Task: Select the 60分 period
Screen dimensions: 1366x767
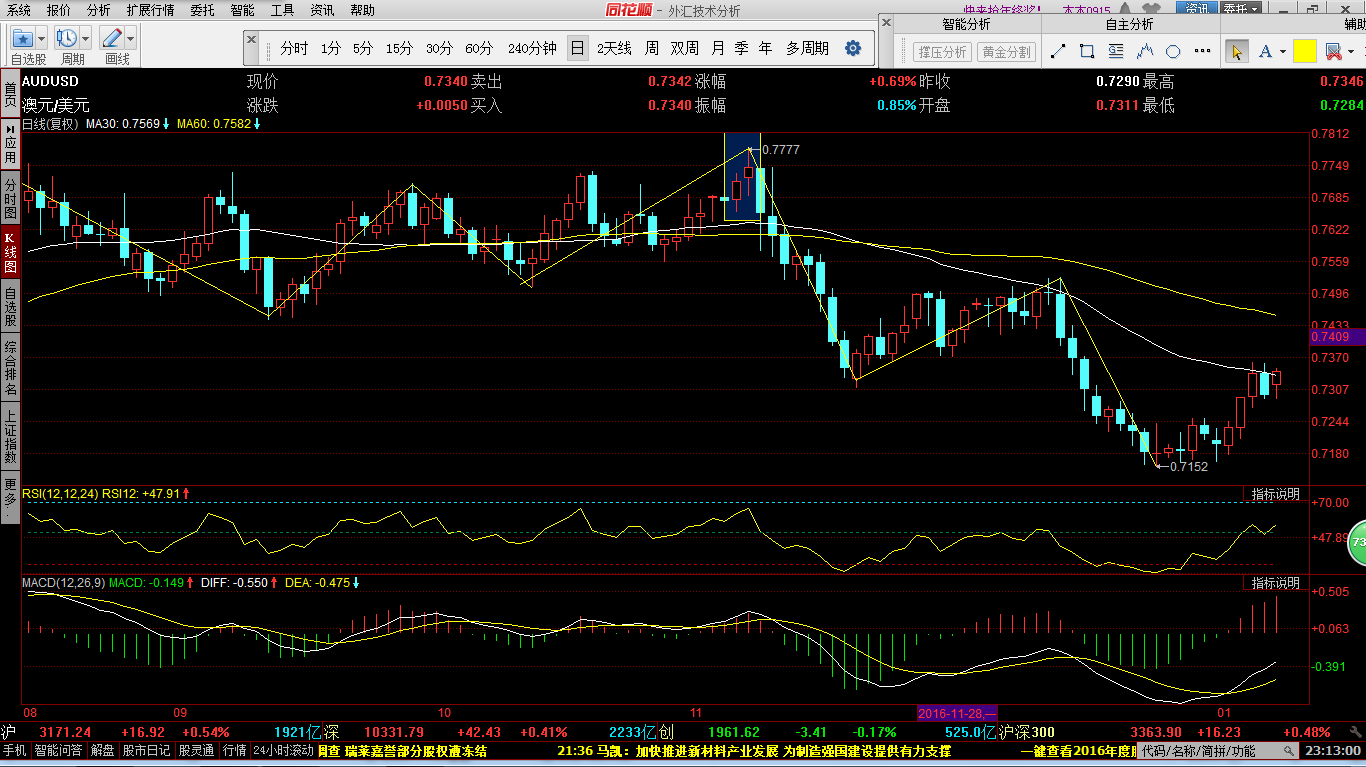Action: (x=479, y=48)
